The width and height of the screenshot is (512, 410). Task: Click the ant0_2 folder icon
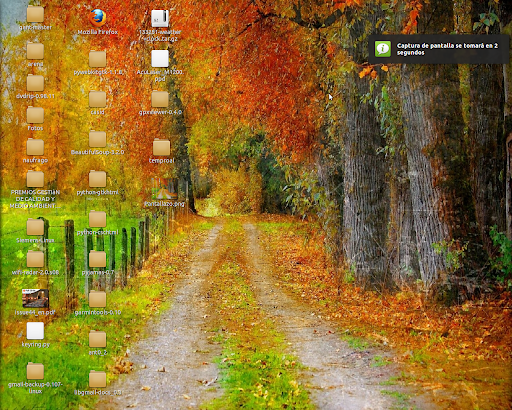point(97,339)
